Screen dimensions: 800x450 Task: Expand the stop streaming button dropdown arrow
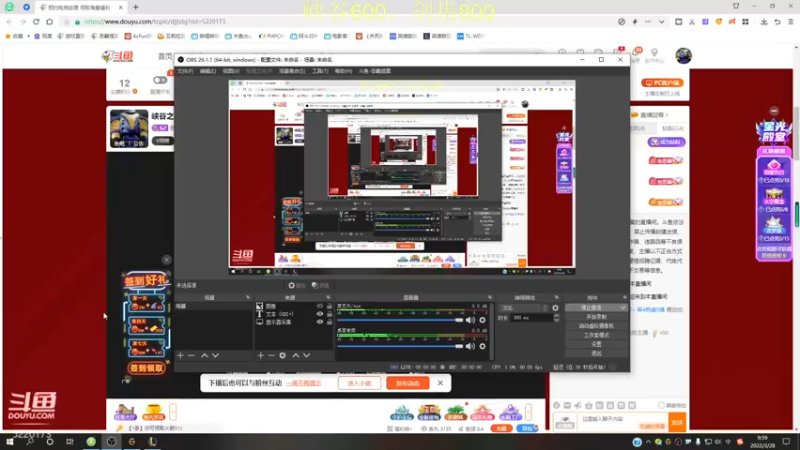tap(623, 308)
